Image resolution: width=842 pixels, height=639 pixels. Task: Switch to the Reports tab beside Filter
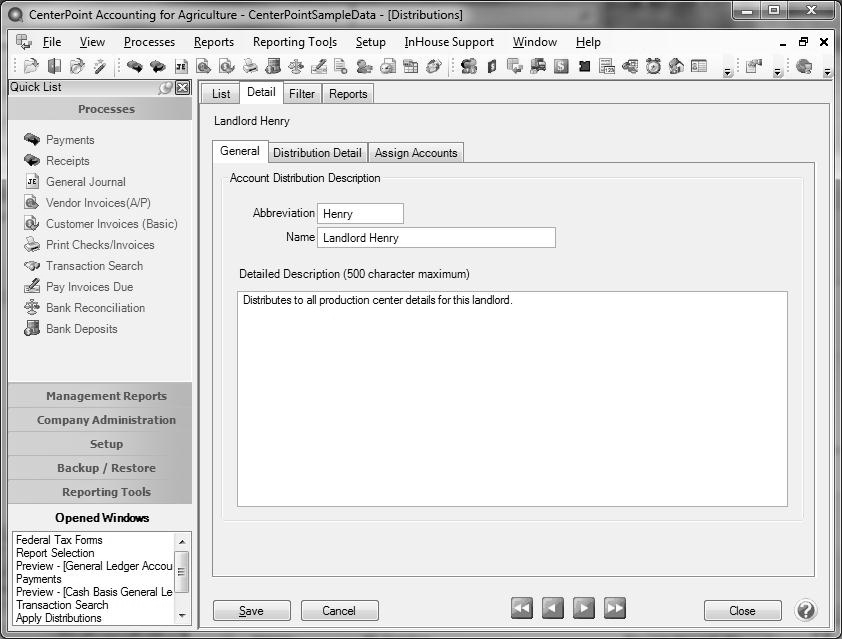(x=348, y=94)
